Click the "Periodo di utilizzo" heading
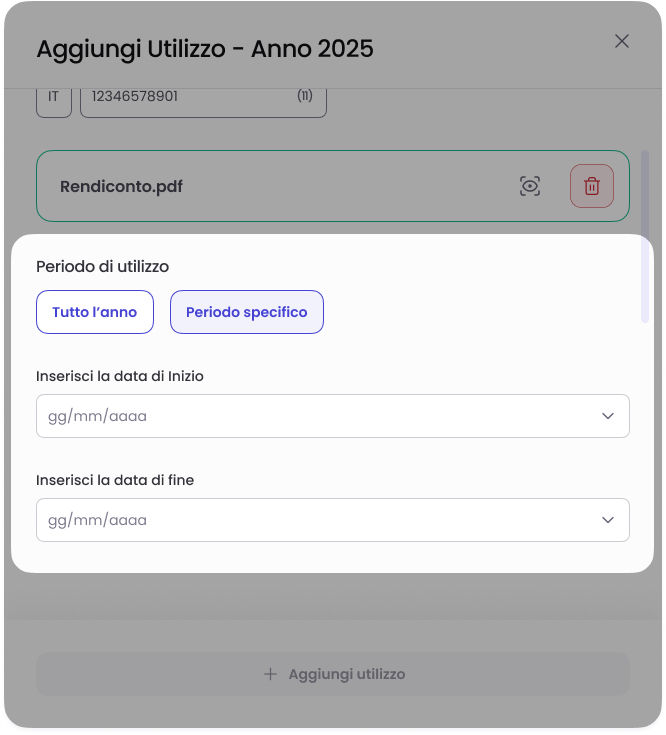666x735 pixels. point(102,267)
